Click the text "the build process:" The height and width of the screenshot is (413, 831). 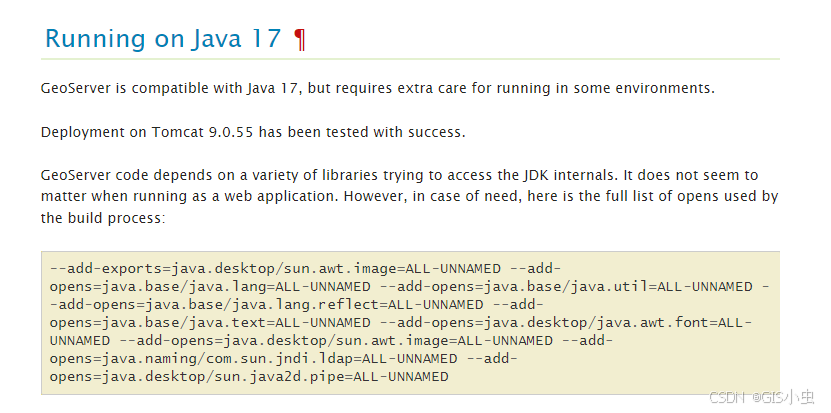[103, 218]
